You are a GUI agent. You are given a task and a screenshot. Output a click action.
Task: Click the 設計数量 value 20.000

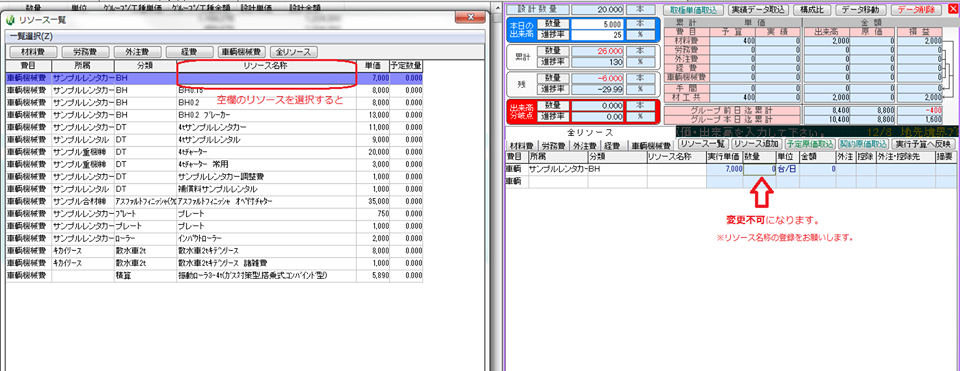coord(597,10)
